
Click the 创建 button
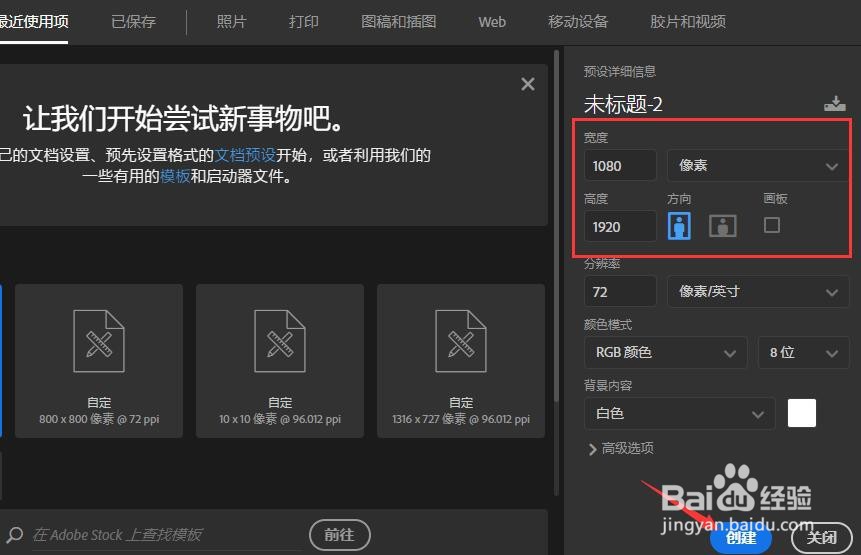741,537
